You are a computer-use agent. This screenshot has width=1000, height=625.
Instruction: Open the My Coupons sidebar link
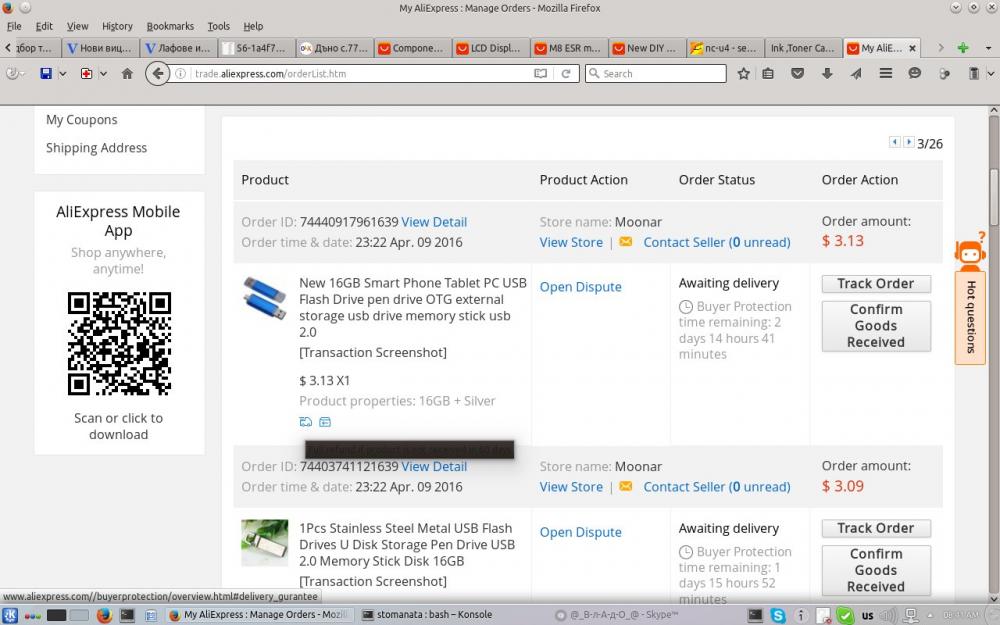(82, 120)
